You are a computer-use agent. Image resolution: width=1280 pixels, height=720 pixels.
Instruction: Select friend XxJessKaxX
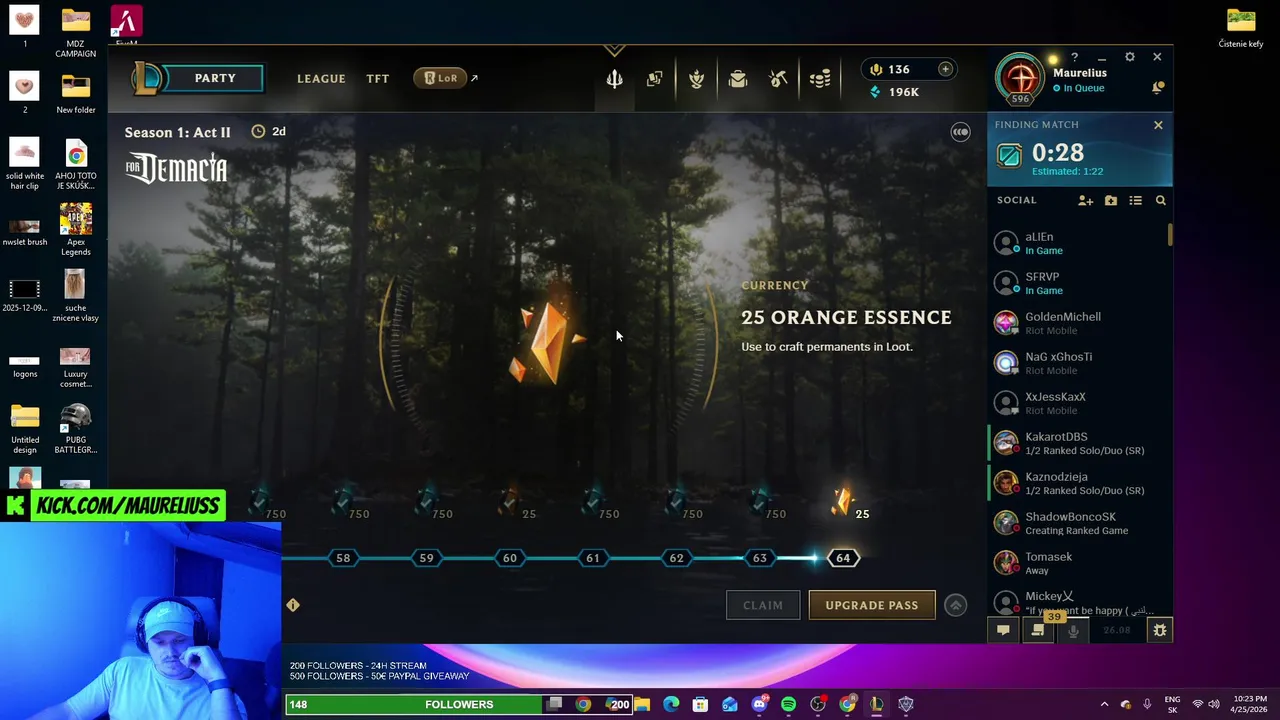1078,404
